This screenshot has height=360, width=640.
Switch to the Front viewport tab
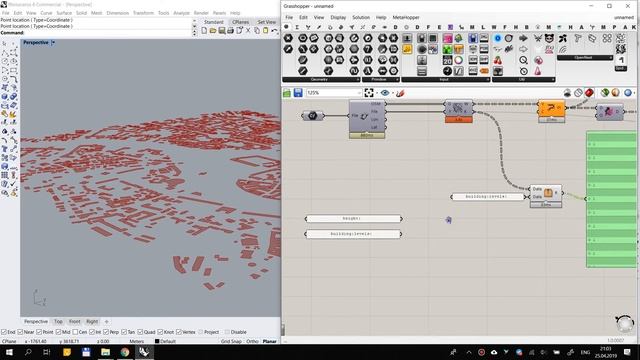75,322
